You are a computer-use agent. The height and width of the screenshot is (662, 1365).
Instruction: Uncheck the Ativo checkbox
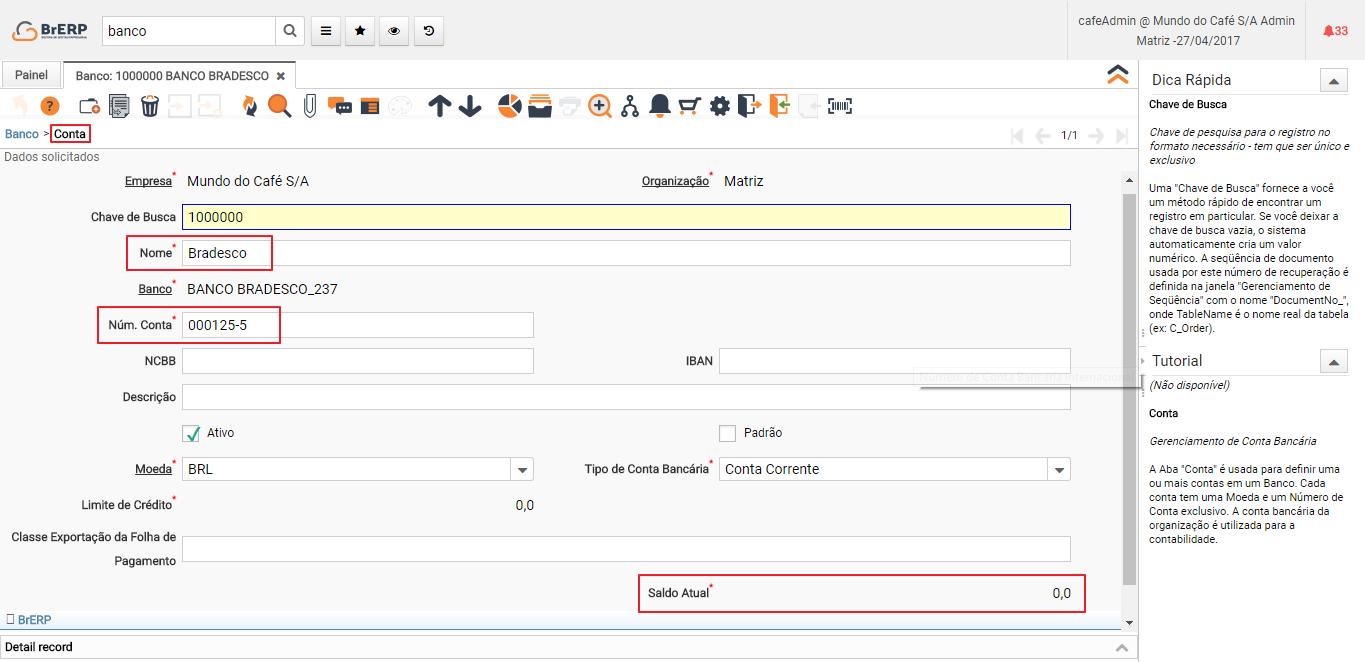192,433
